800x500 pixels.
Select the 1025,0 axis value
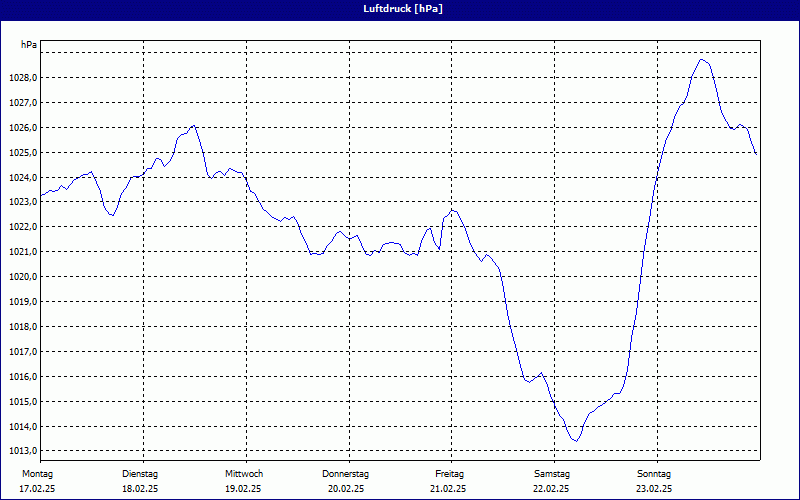click(x=23, y=153)
